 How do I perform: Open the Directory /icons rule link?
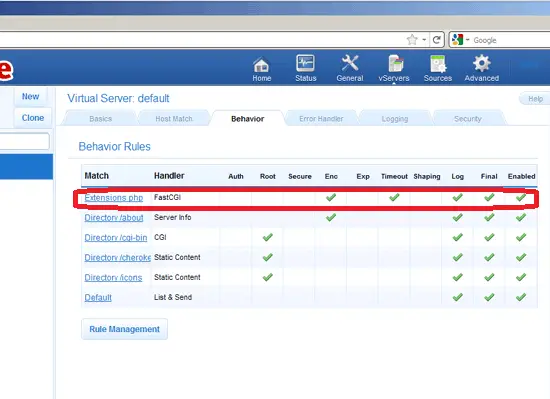pyautogui.click(x=113, y=278)
